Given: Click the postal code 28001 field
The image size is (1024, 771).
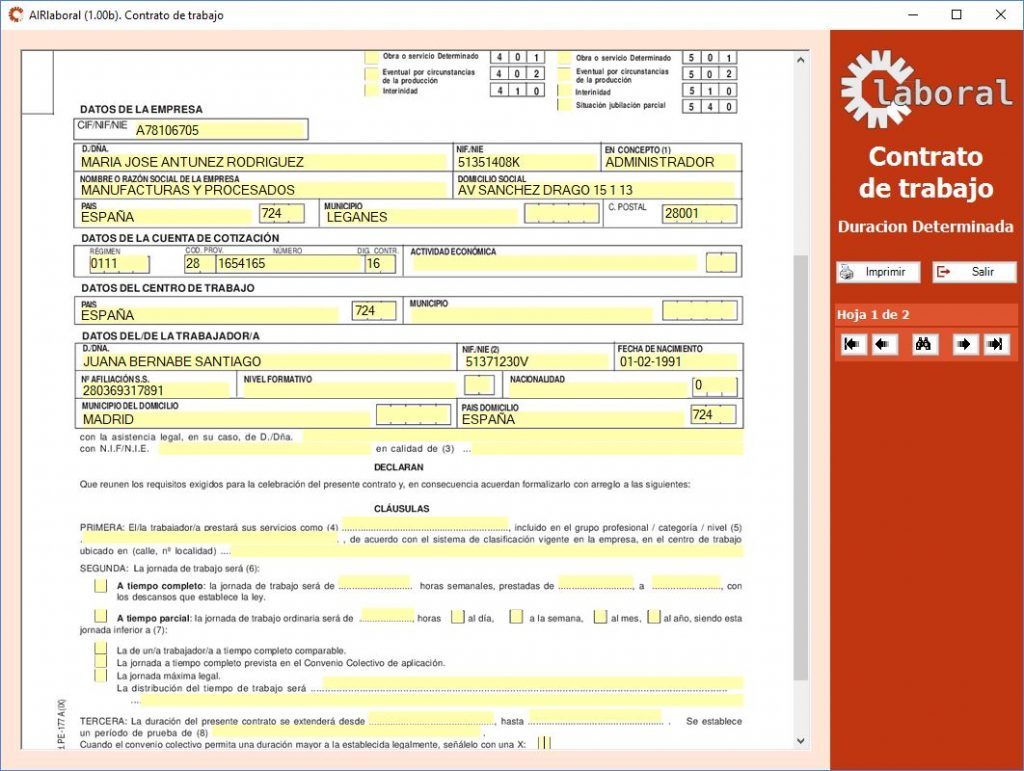Looking at the screenshot, I should 699,213.
